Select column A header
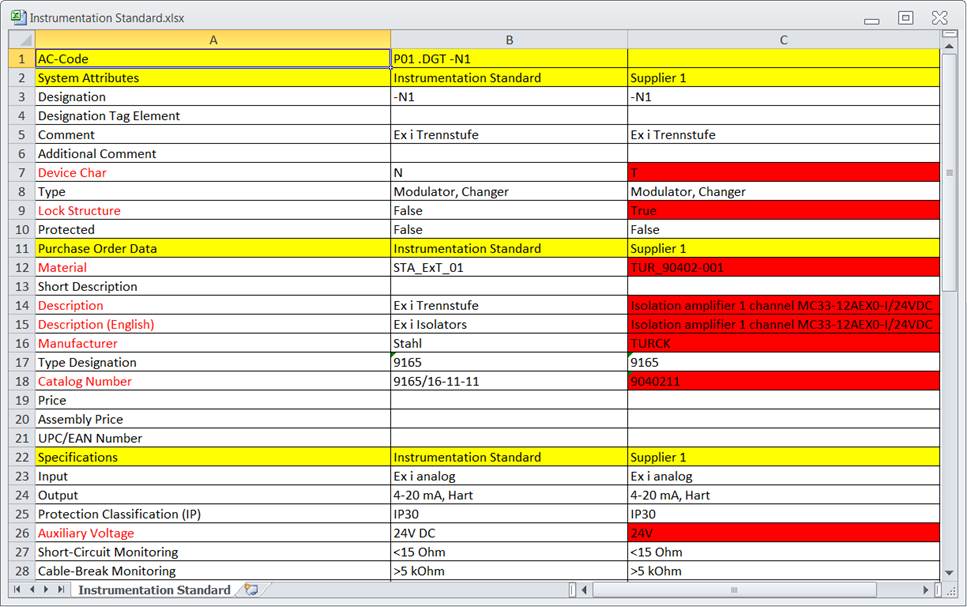Viewport: 967px width, 607px height. [x=213, y=40]
